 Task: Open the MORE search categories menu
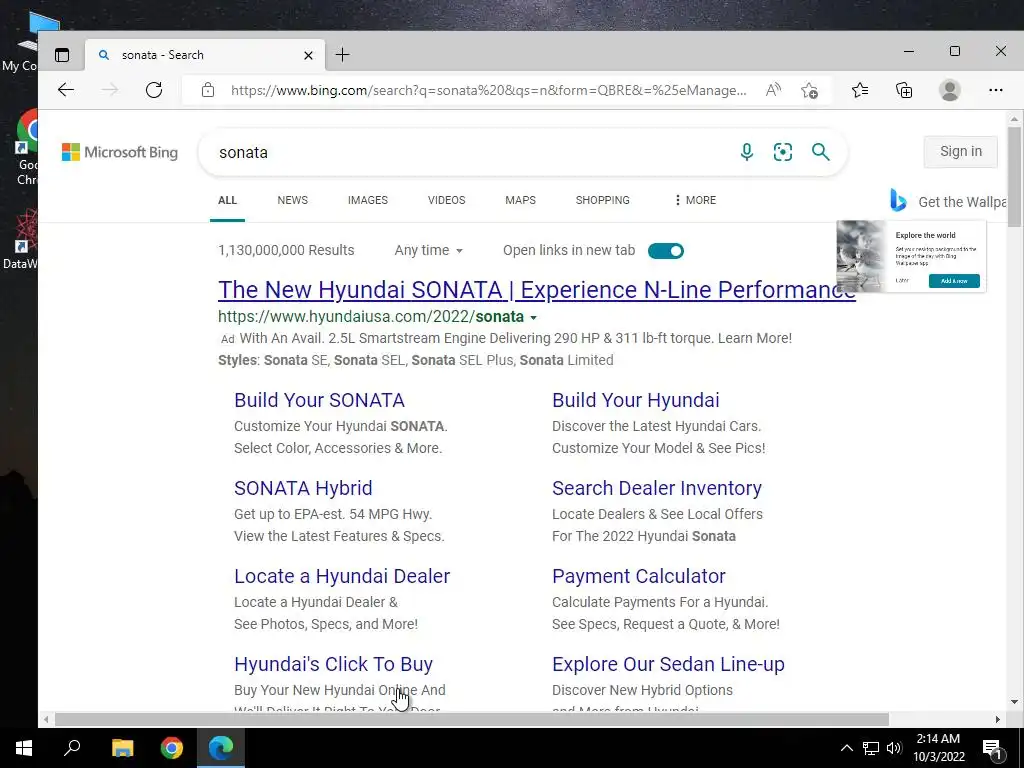[x=696, y=200]
